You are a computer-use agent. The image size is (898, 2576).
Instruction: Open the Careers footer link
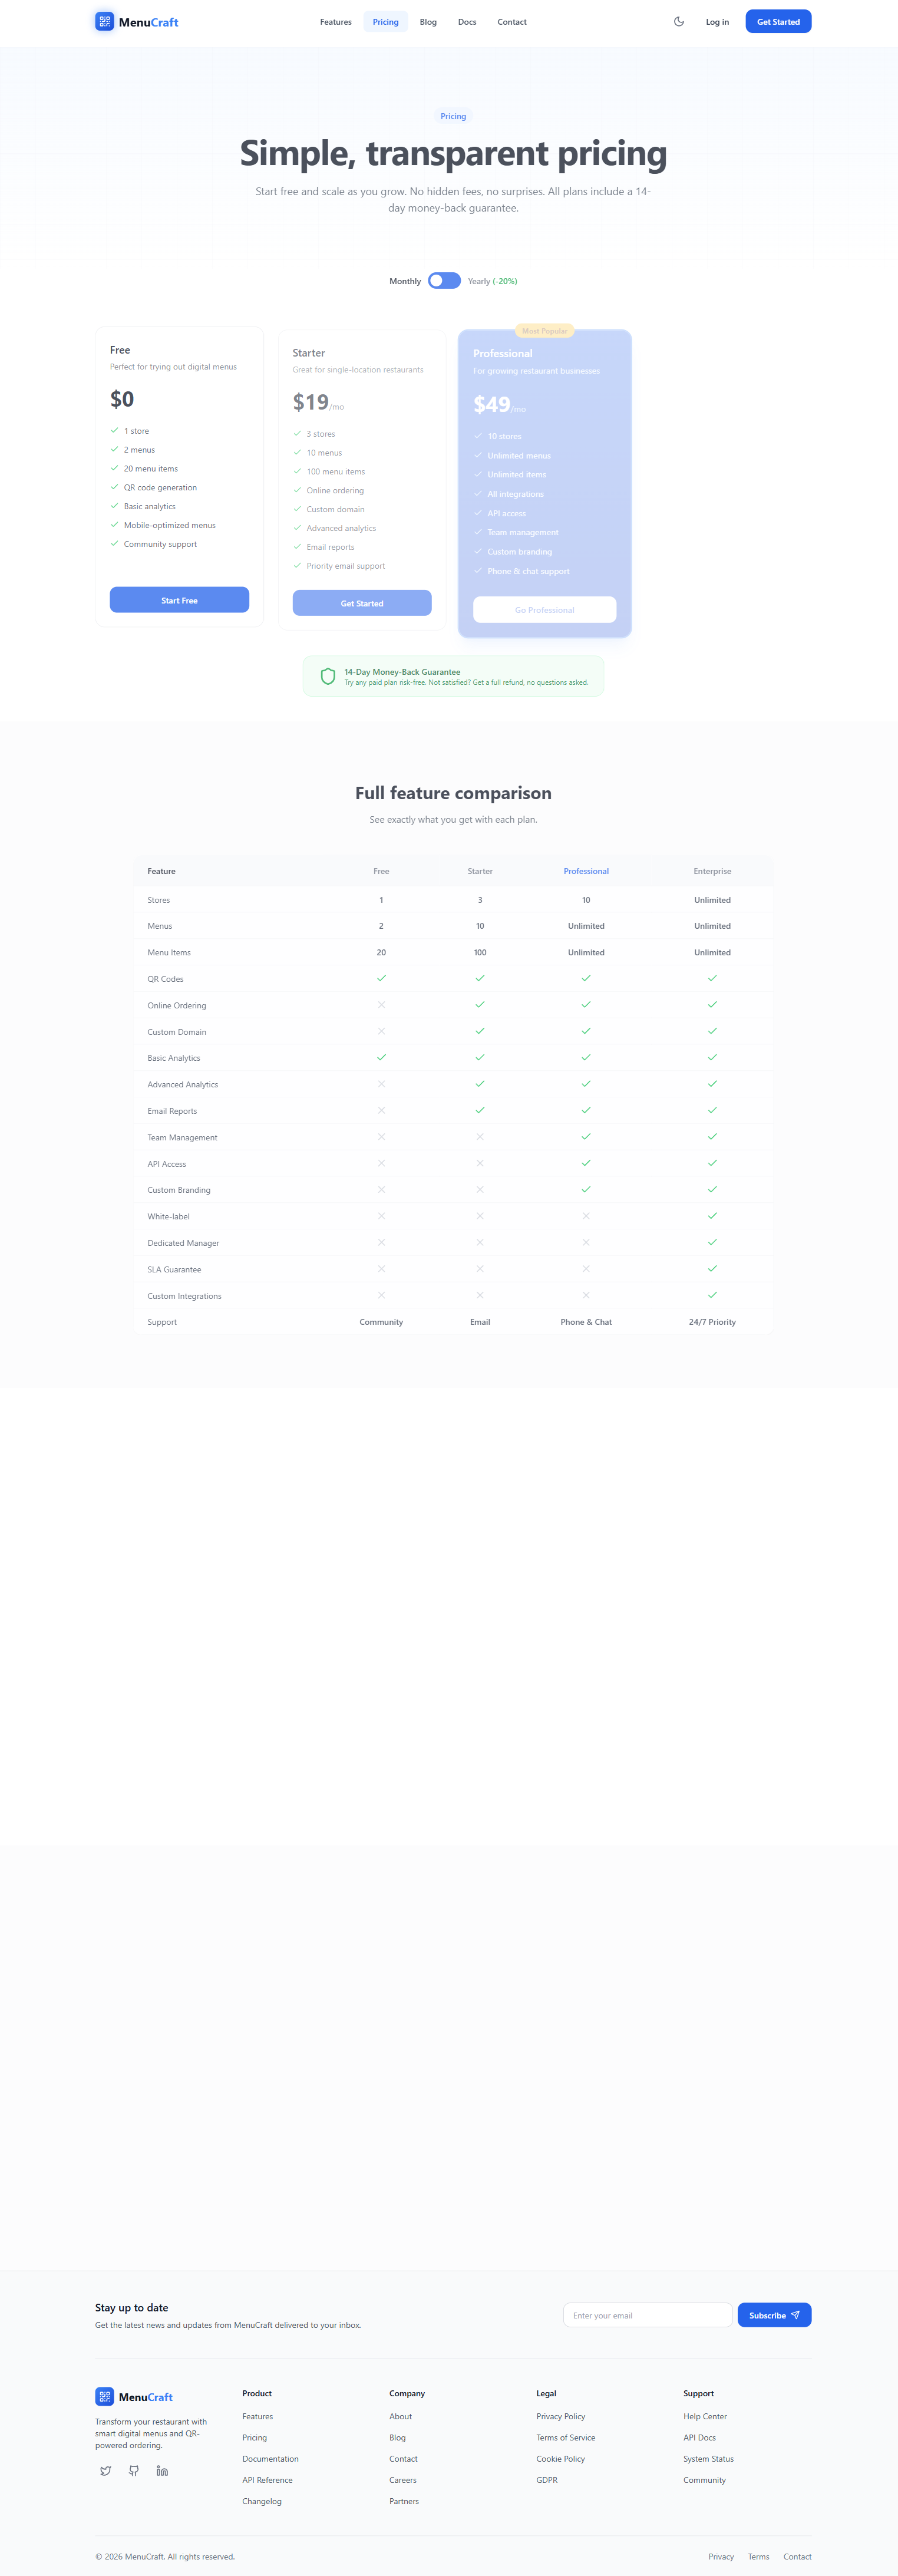tap(403, 2480)
